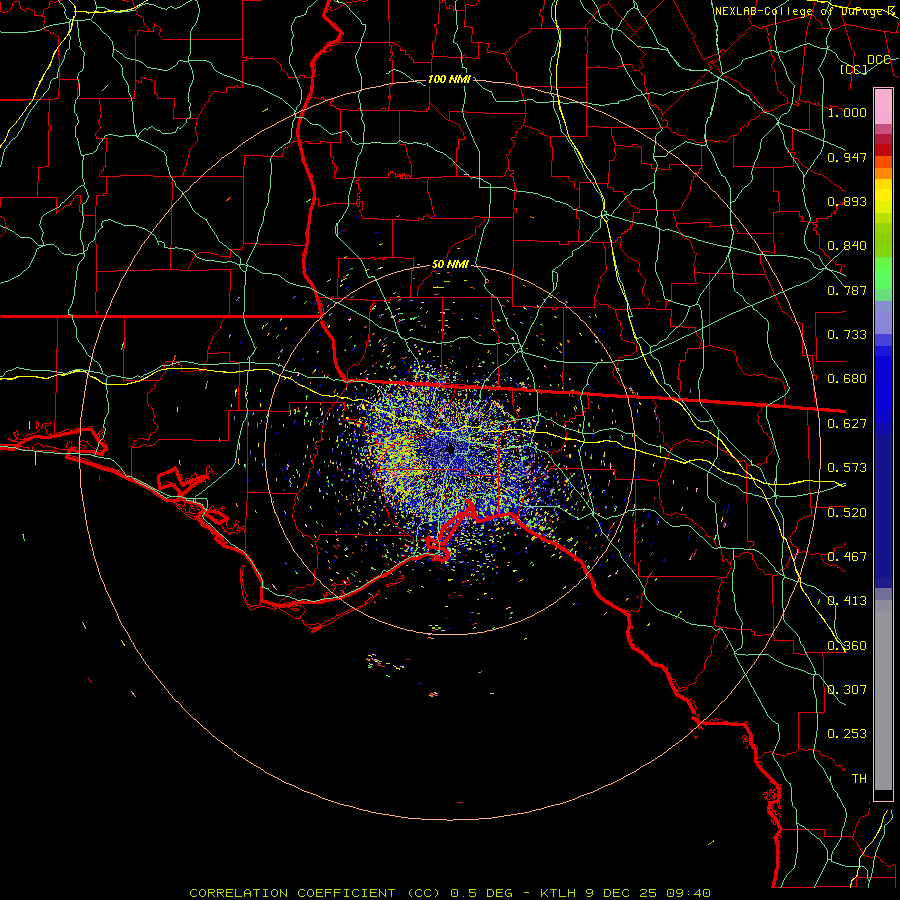The image size is (900, 900).
Task: Click the 0.840 scale value
Action: [x=847, y=246]
